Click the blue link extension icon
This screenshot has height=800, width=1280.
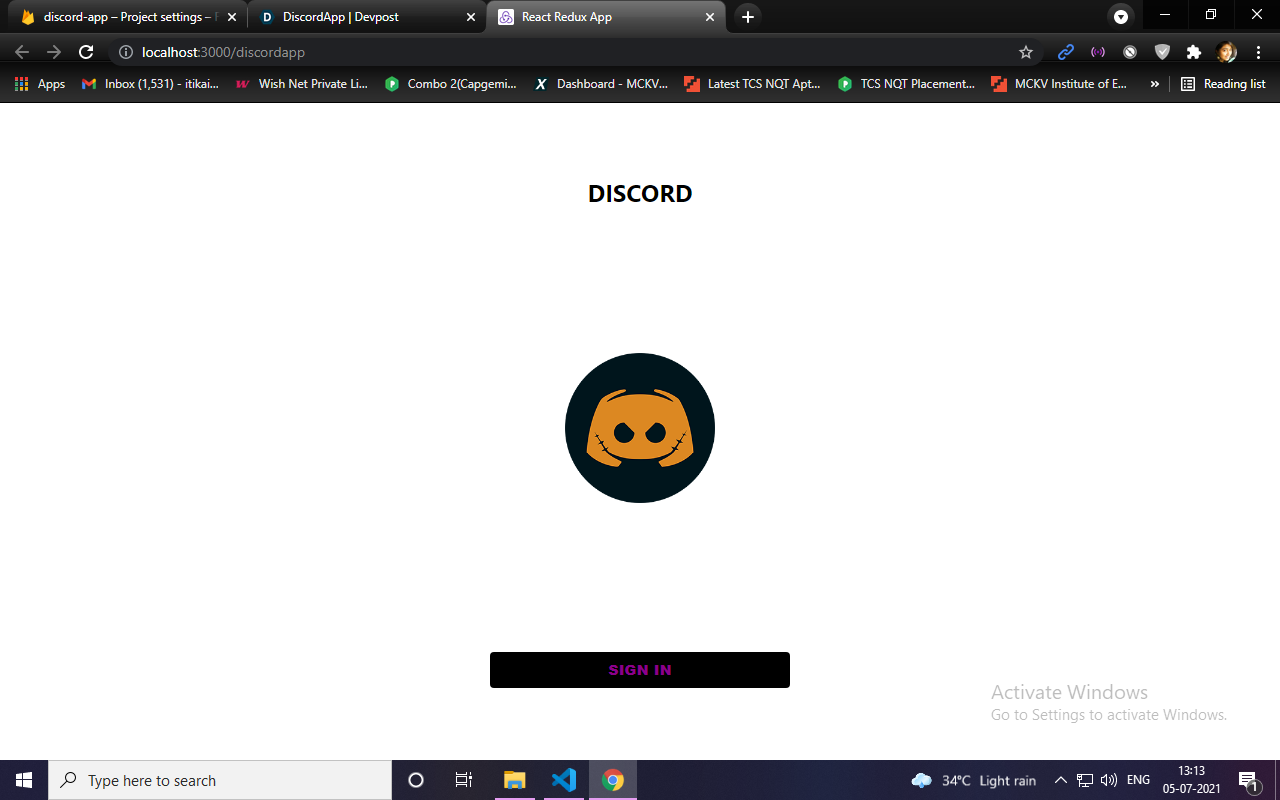pyautogui.click(x=1065, y=52)
